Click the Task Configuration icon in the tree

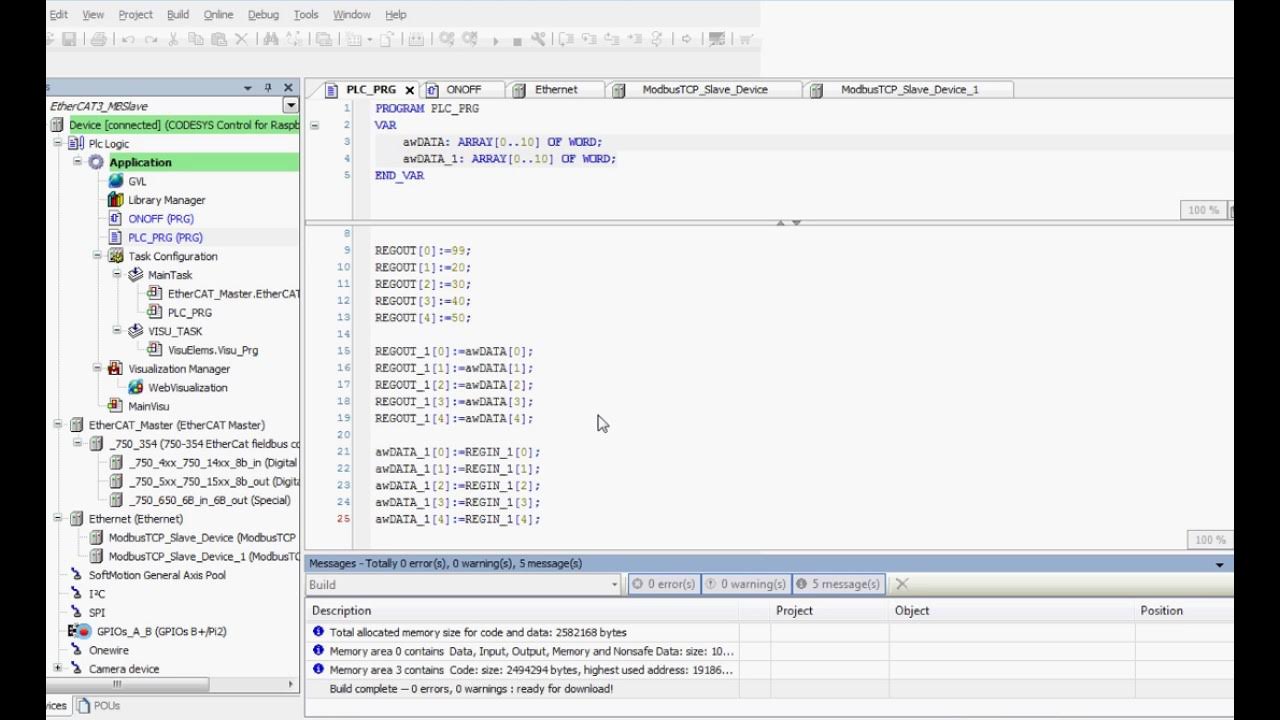pos(116,256)
